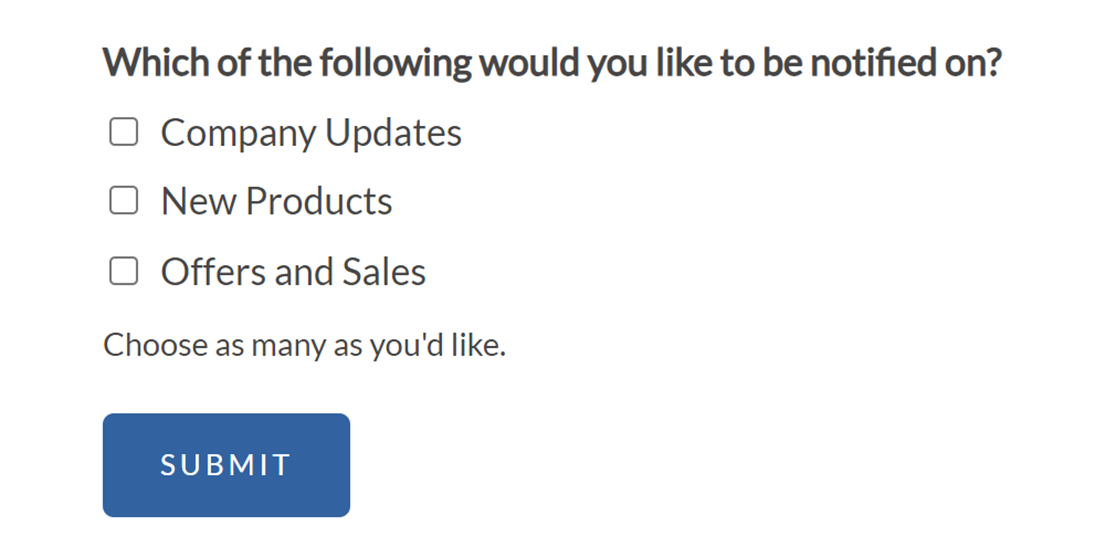Check the Company Updates checkbox
This screenshot has width=1116, height=557.
point(123,133)
